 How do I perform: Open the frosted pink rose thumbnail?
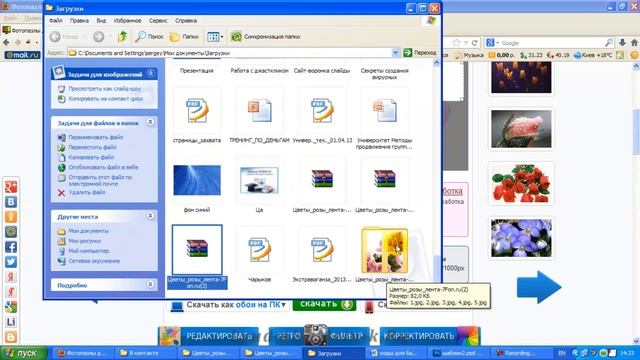(521, 129)
